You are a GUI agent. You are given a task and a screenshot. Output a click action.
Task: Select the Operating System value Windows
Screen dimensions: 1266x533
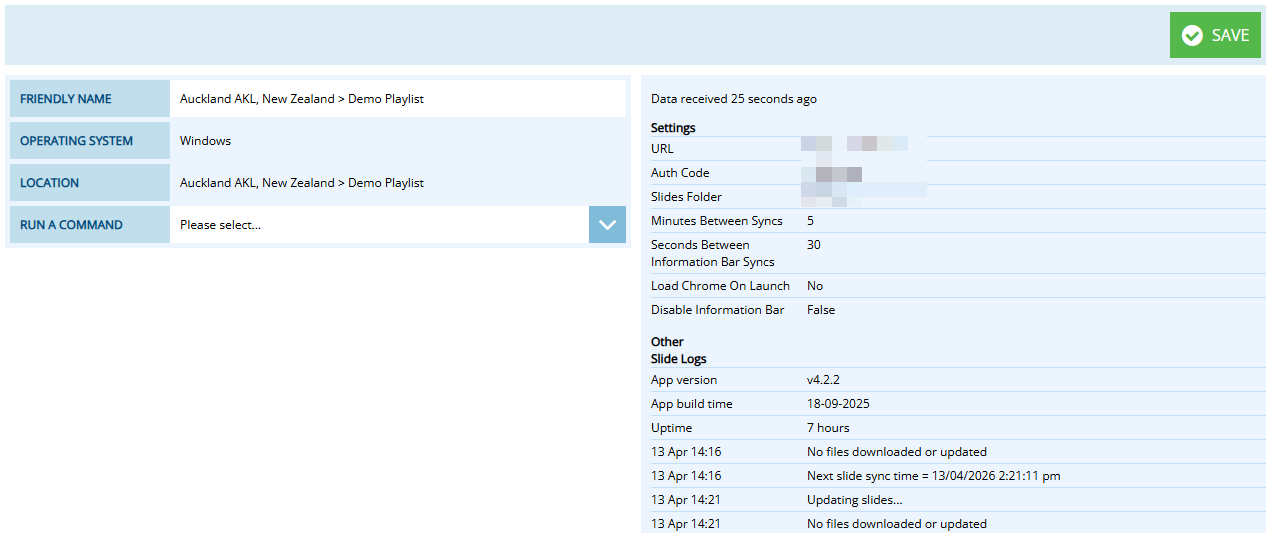tap(205, 141)
